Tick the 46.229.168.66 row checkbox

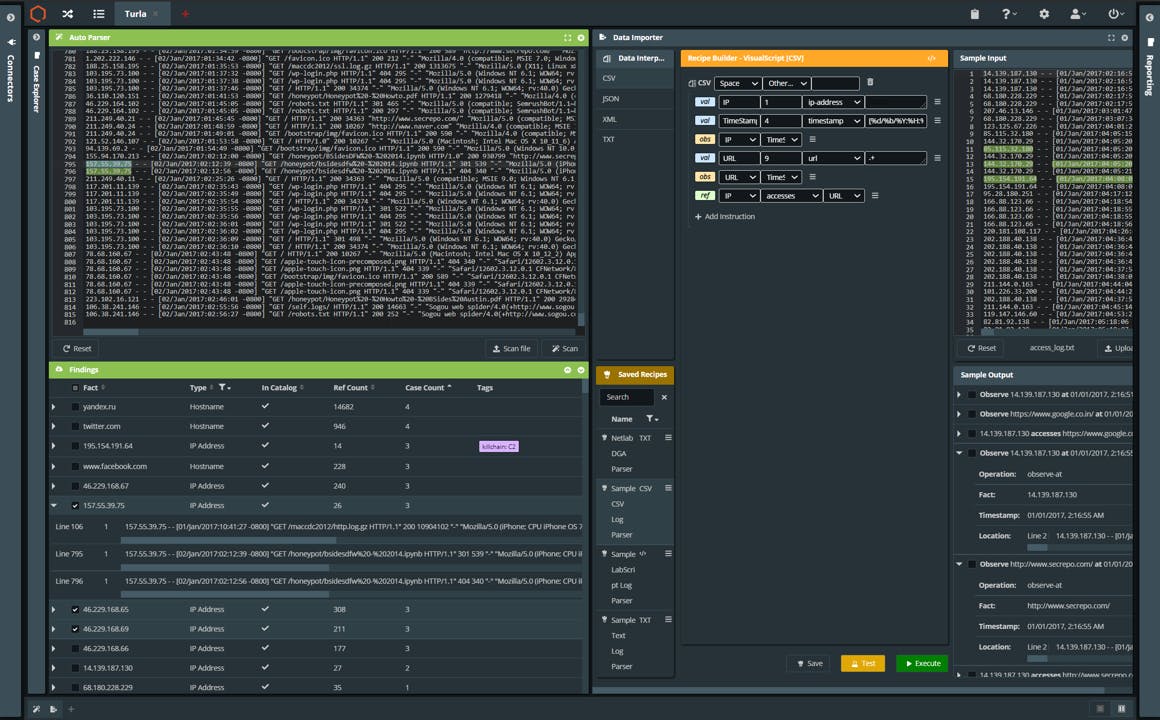[x=75, y=649]
